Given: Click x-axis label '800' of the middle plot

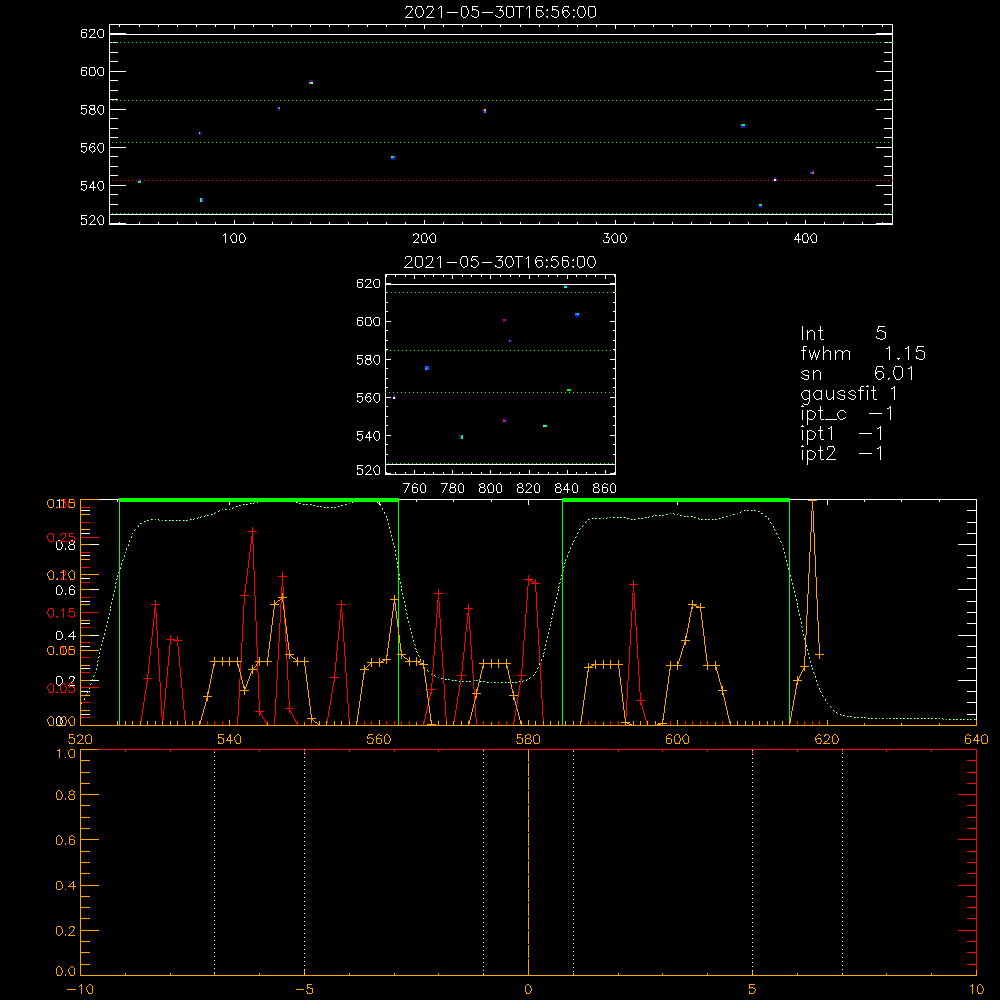Looking at the screenshot, I should point(490,489).
